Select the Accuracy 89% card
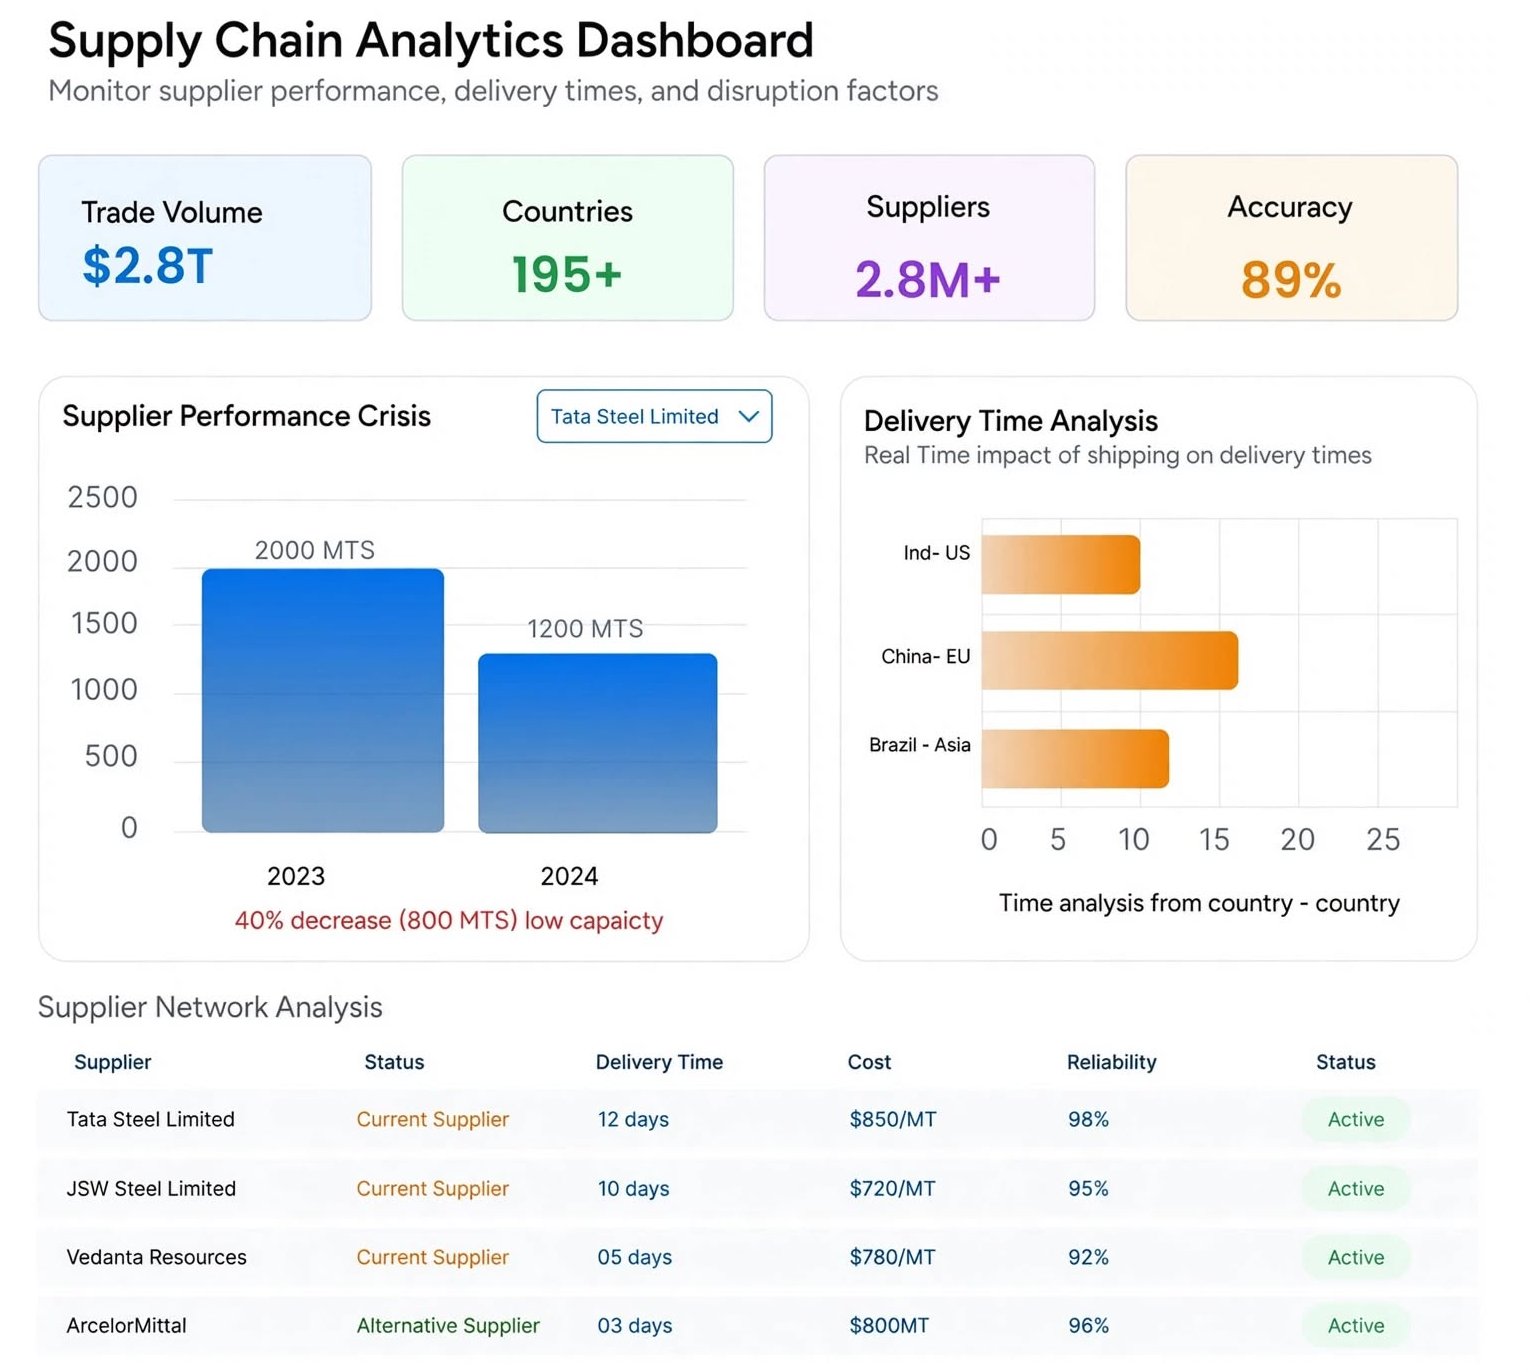Viewport: 1530px width, 1372px height. coord(1291,238)
